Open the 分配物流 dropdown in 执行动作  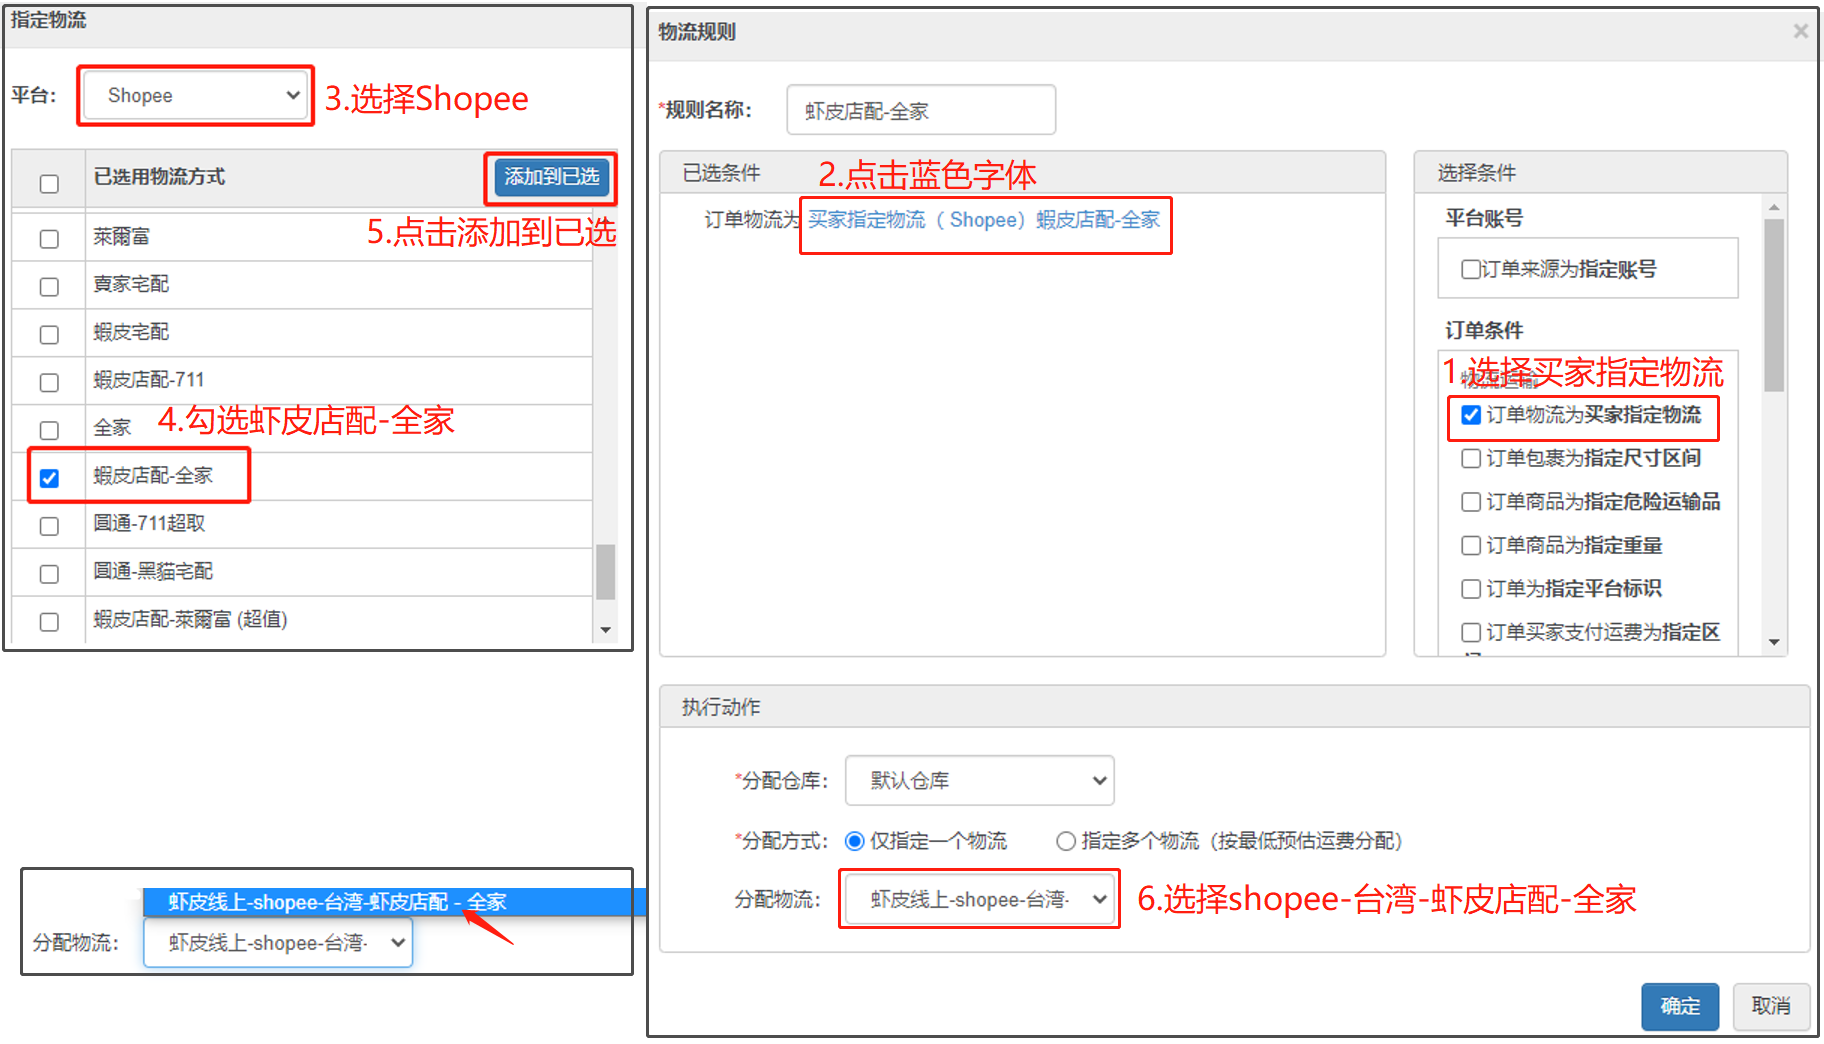coord(980,899)
